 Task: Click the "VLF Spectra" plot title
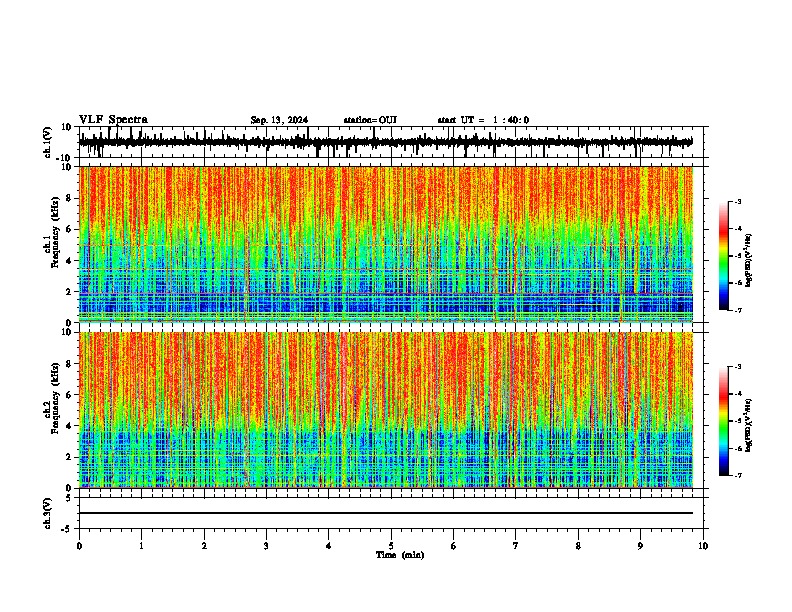tap(113, 119)
